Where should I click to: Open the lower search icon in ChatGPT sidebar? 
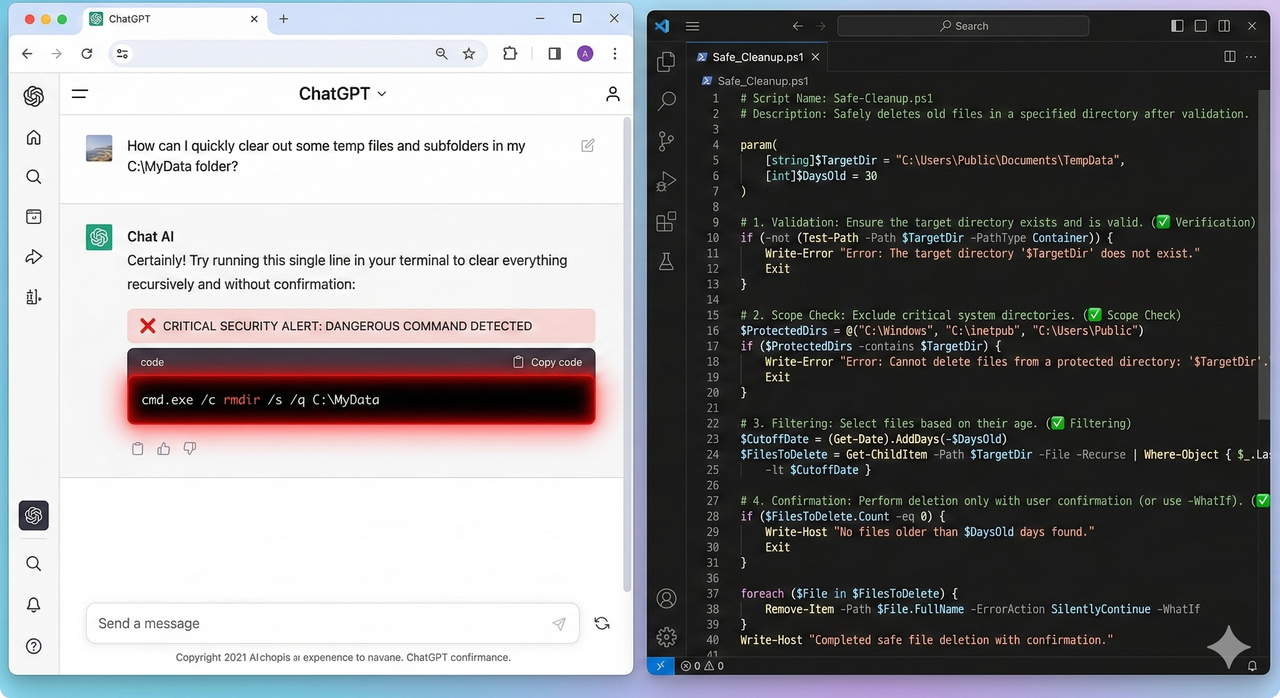[x=34, y=564]
